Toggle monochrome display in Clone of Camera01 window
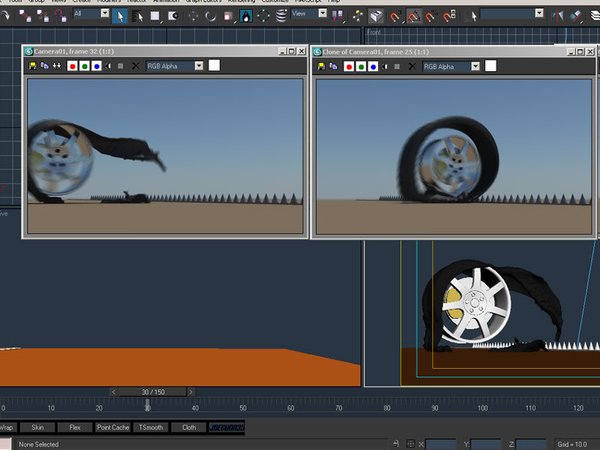Viewport: 600px width, 450px height. 384,66
